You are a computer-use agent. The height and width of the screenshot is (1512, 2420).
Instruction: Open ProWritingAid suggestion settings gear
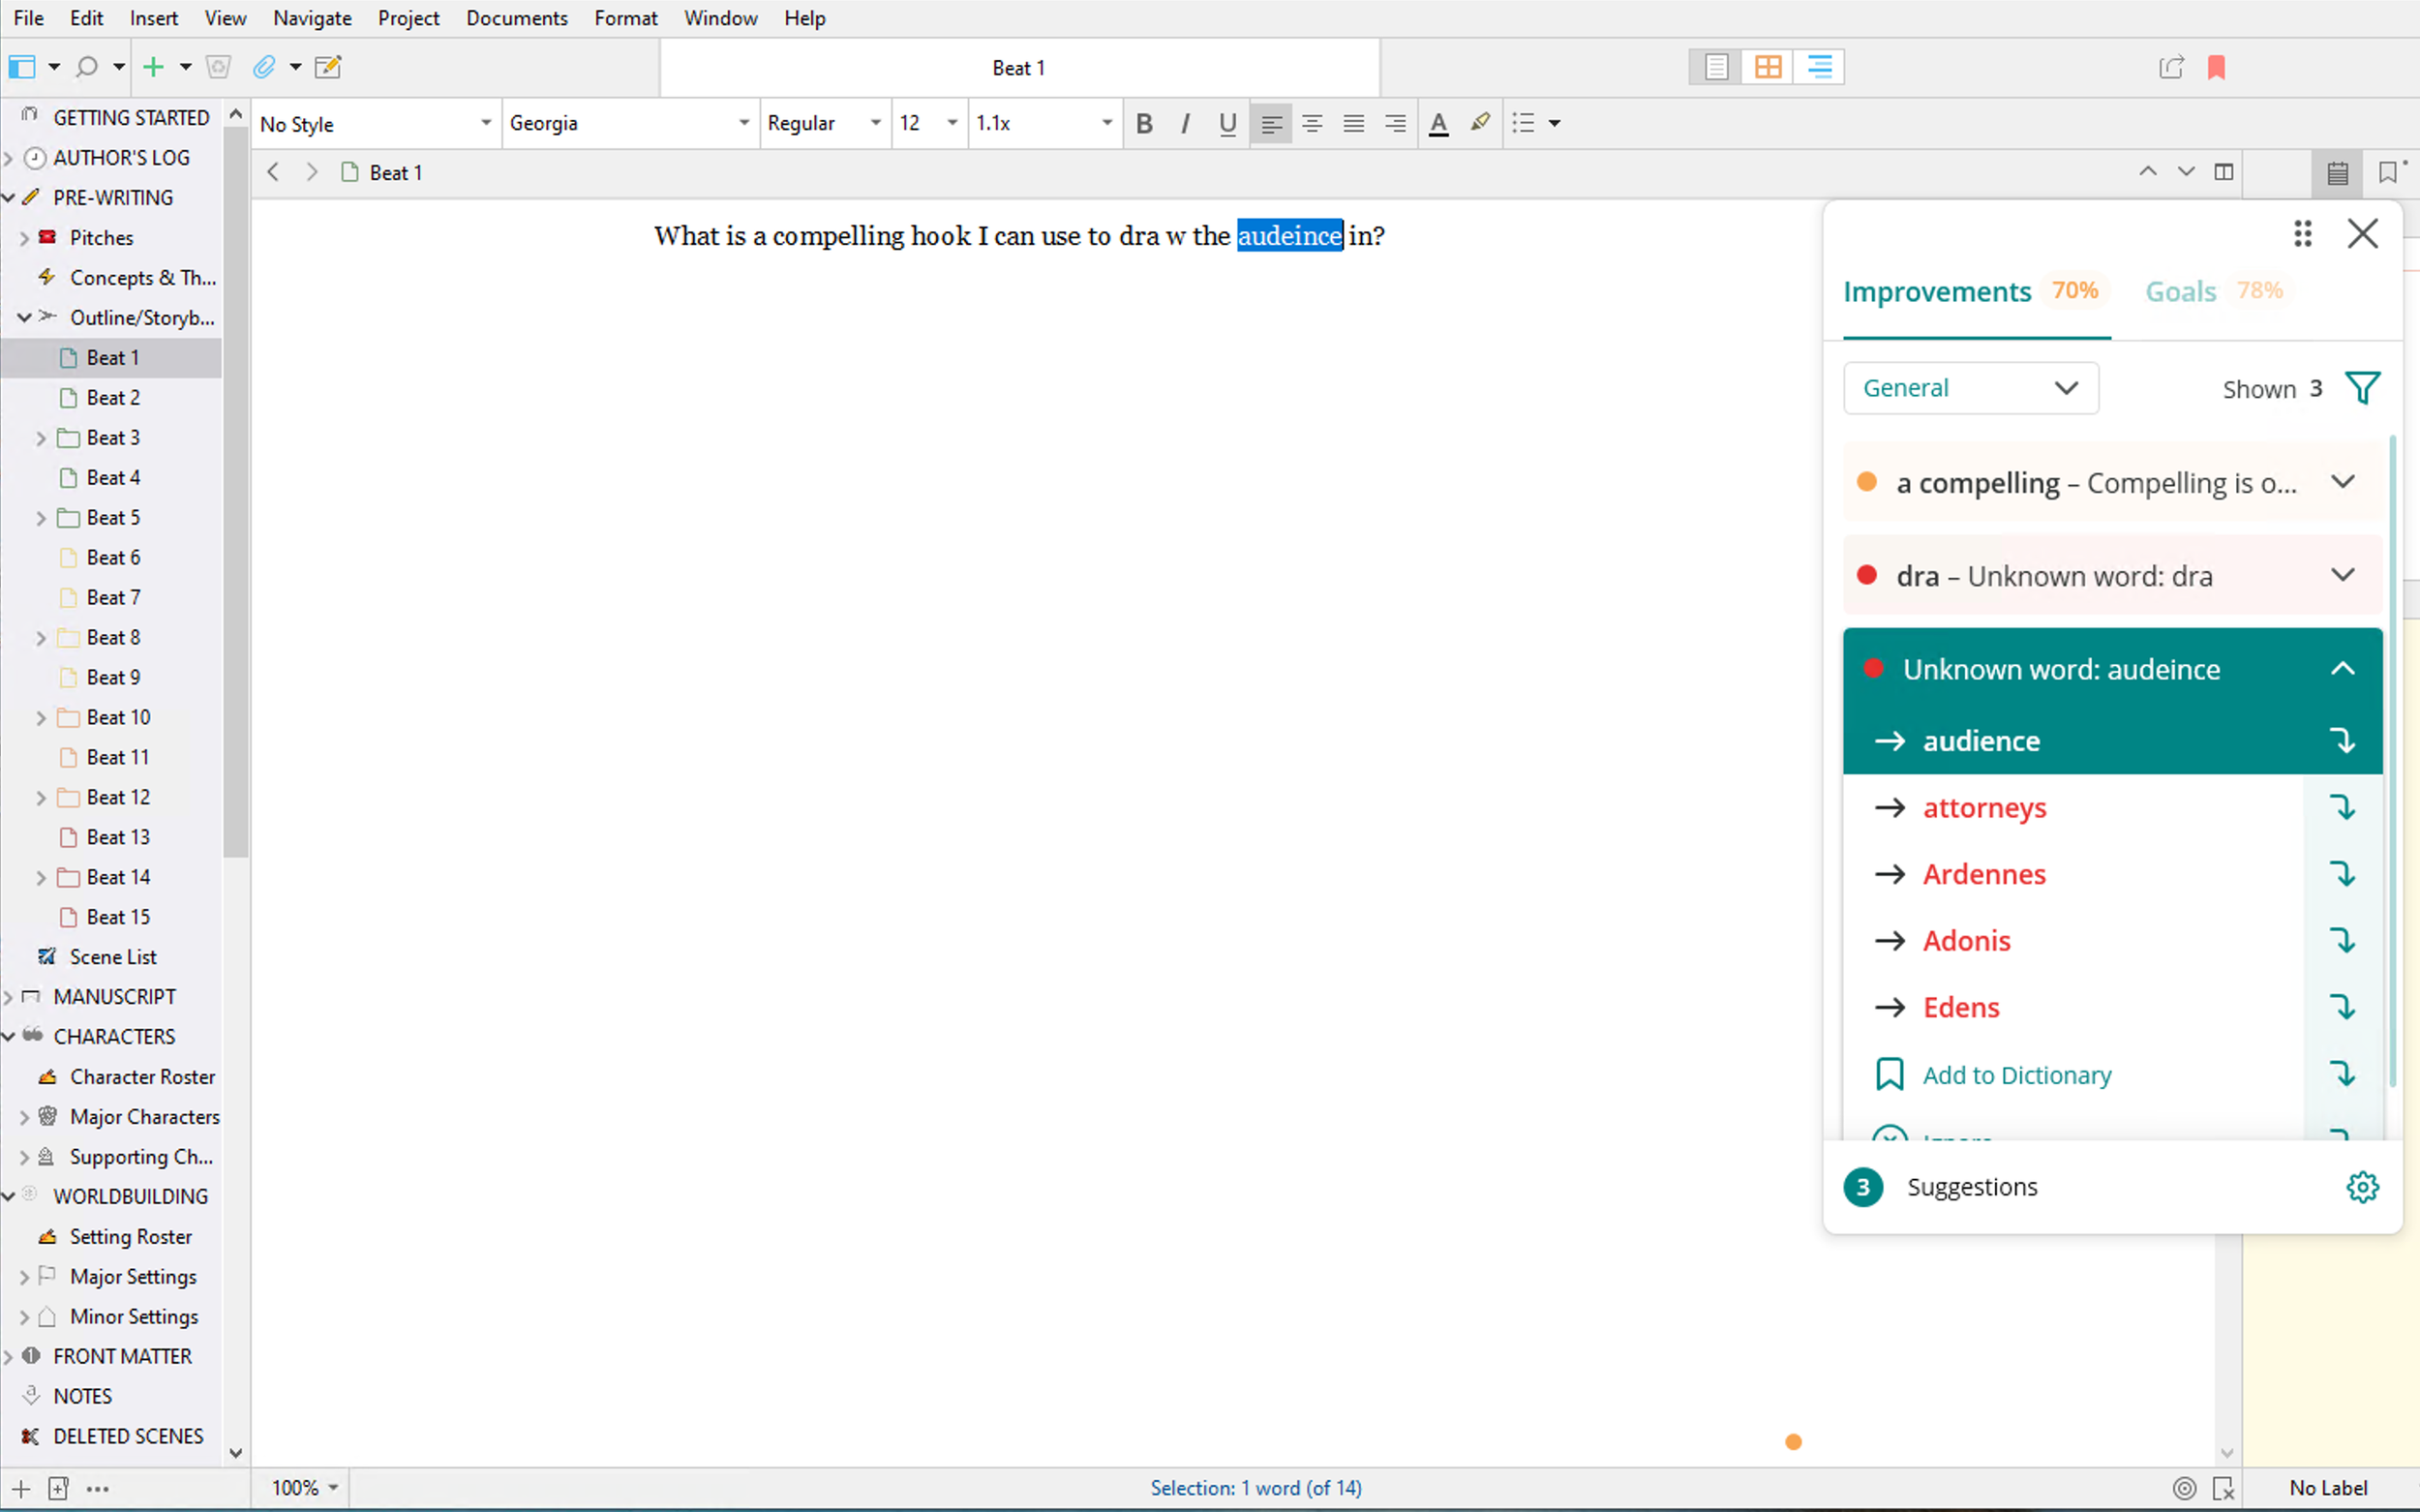(2362, 1187)
